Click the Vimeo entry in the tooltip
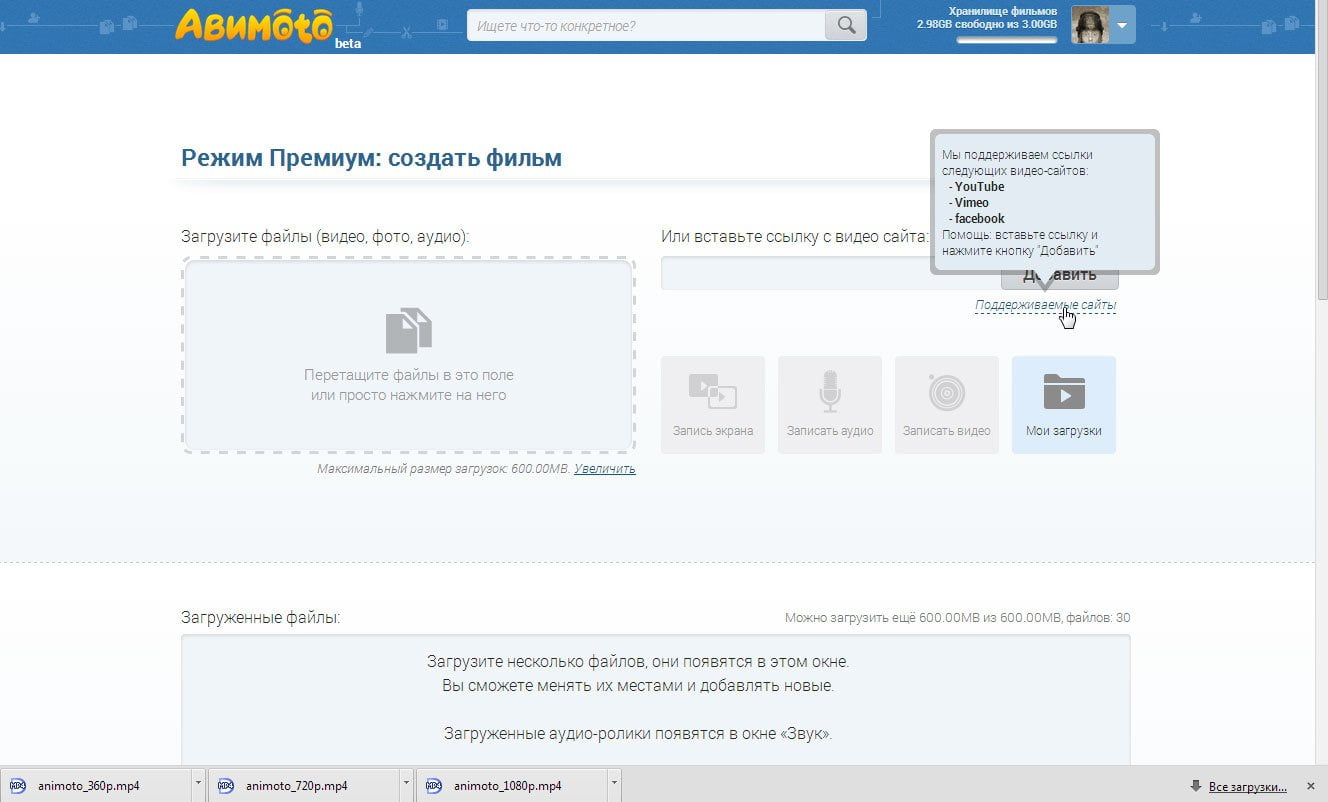 tap(971, 203)
